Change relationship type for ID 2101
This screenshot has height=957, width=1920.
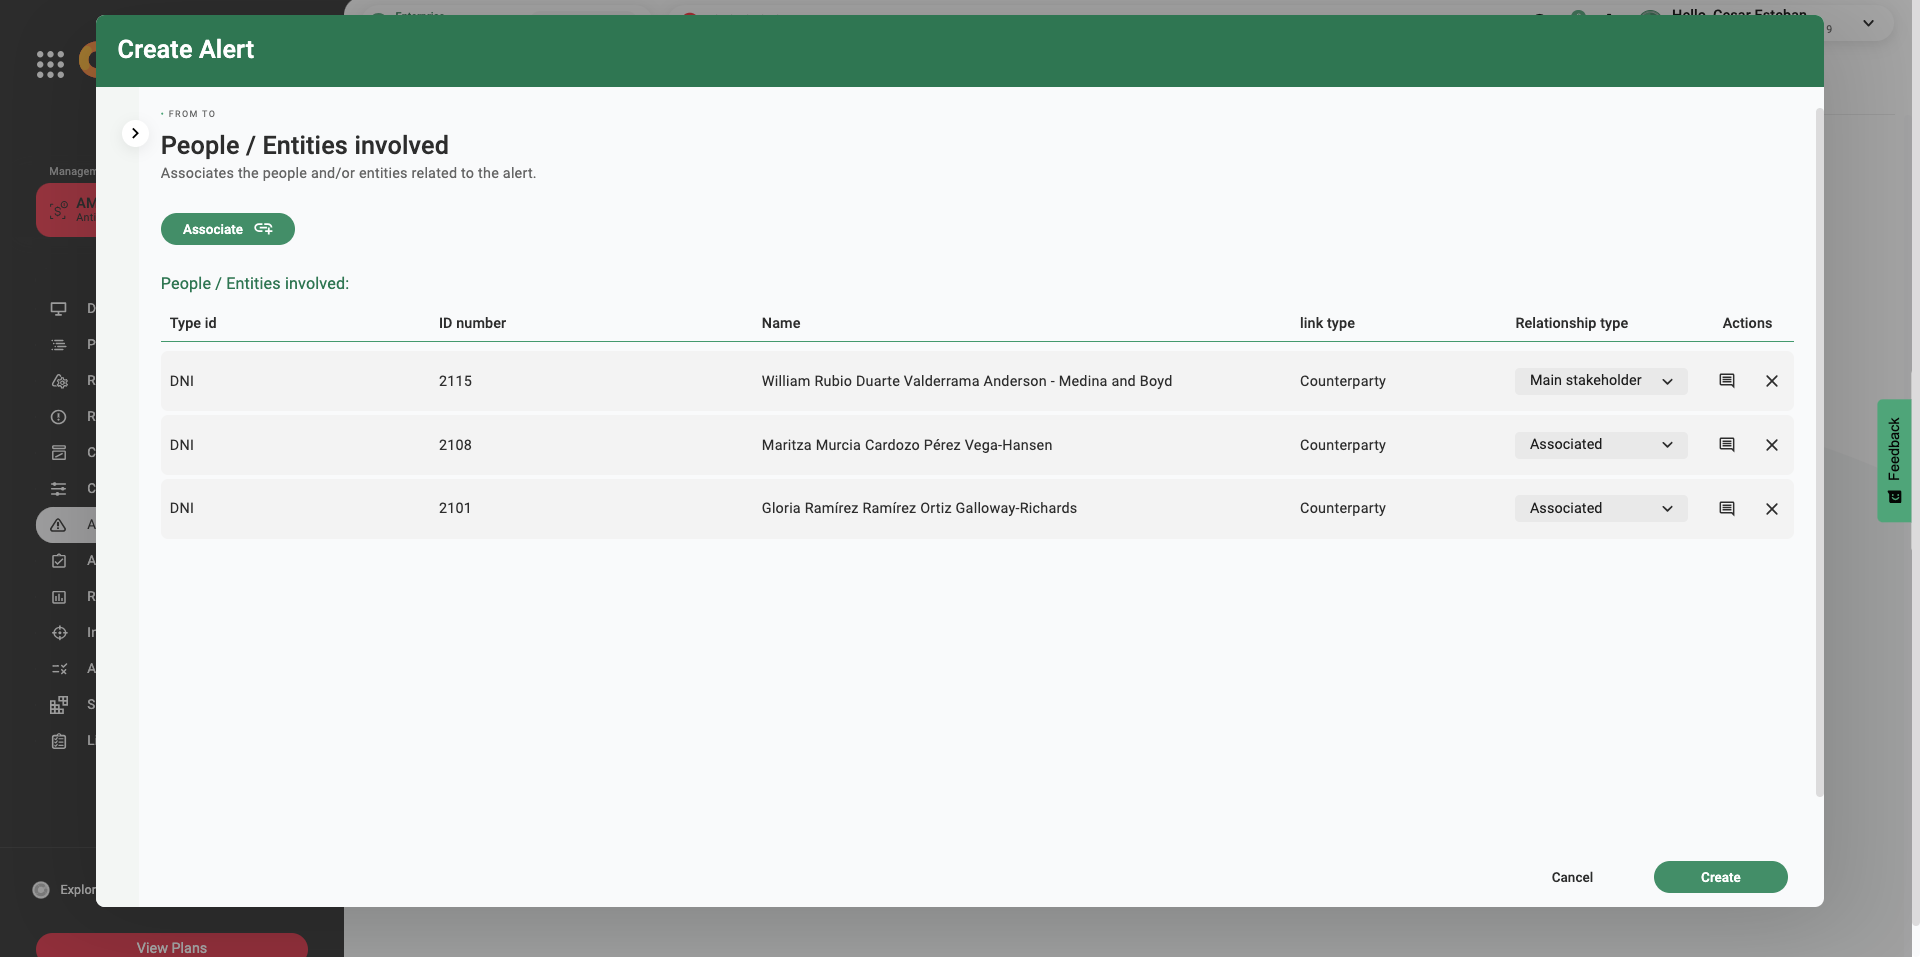[x=1600, y=509]
